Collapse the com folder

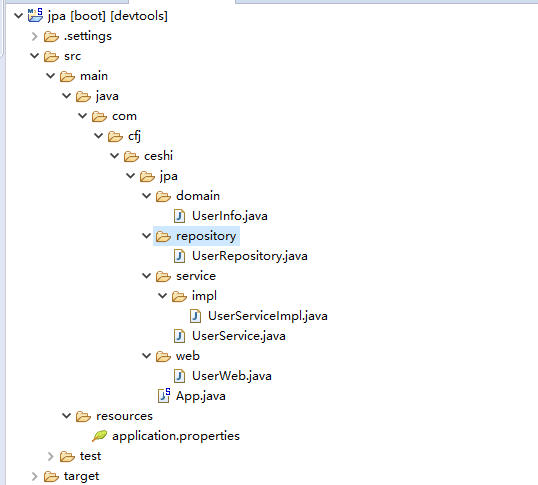pyautogui.click(x=82, y=116)
